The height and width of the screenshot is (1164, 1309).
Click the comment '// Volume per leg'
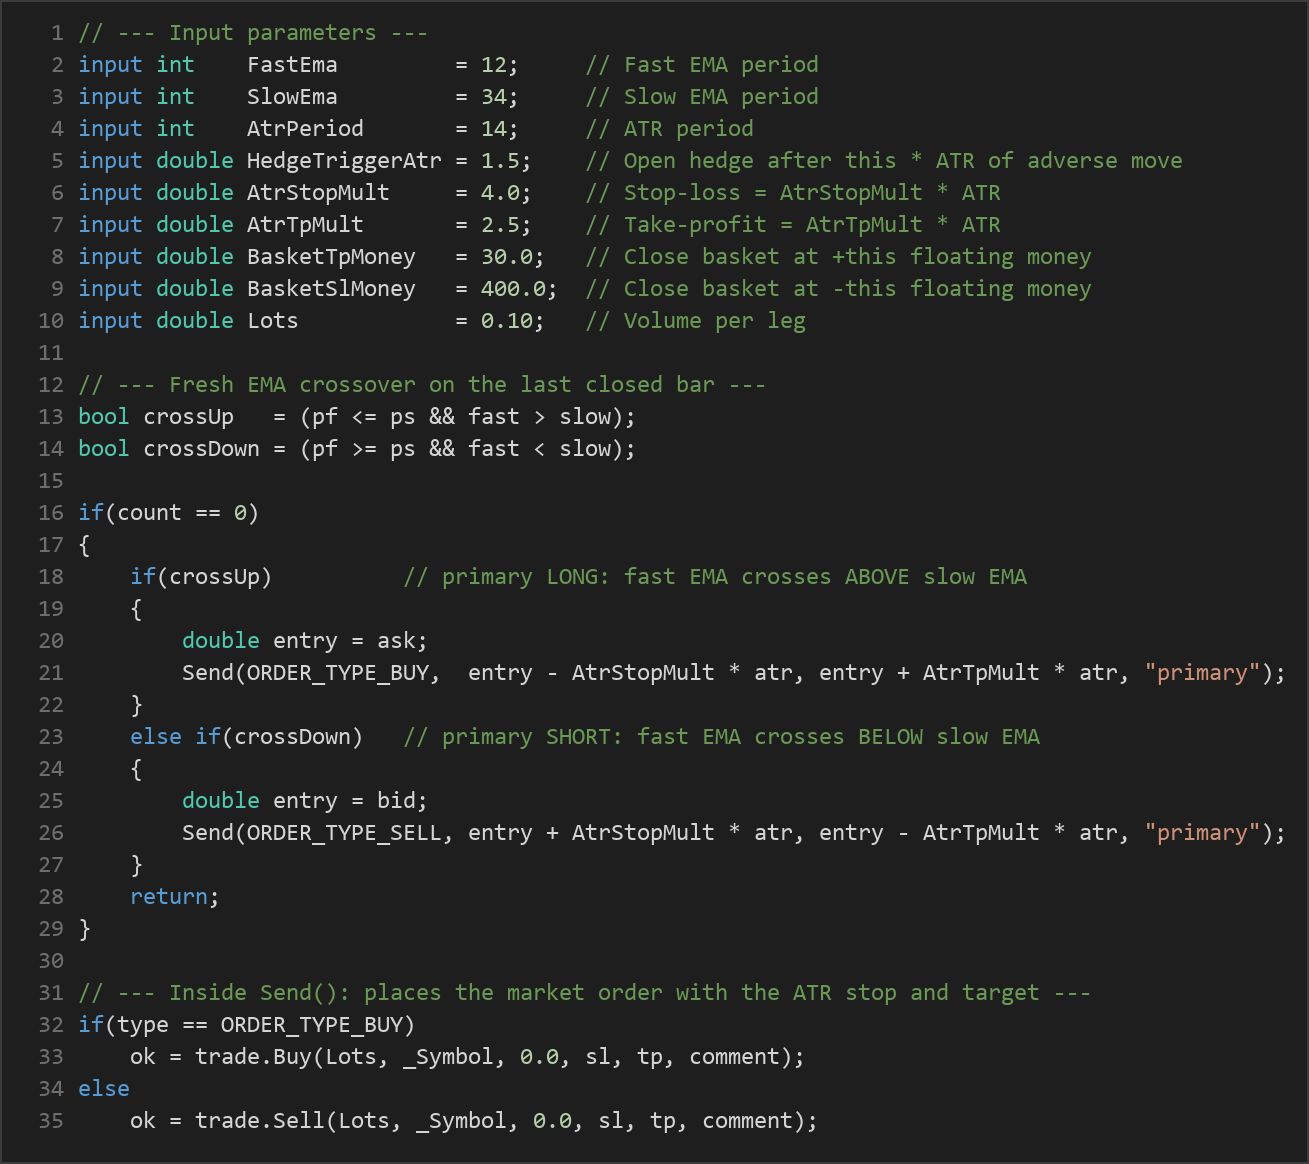coord(695,321)
